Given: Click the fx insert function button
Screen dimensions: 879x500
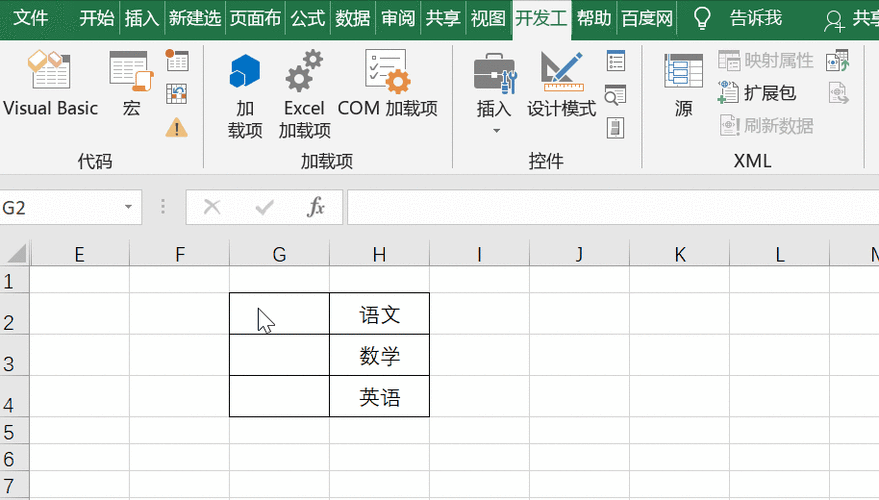Looking at the screenshot, I should (x=316, y=207).
